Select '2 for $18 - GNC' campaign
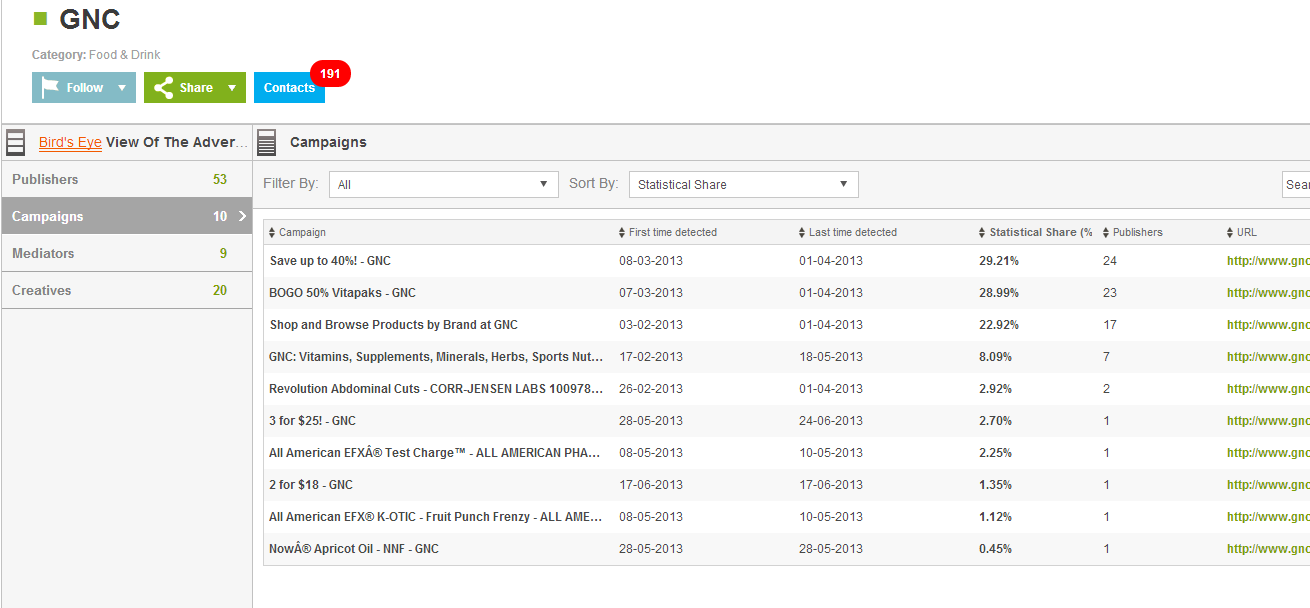1310x608 pixels. pyautogui.click(x=311, y=485)
